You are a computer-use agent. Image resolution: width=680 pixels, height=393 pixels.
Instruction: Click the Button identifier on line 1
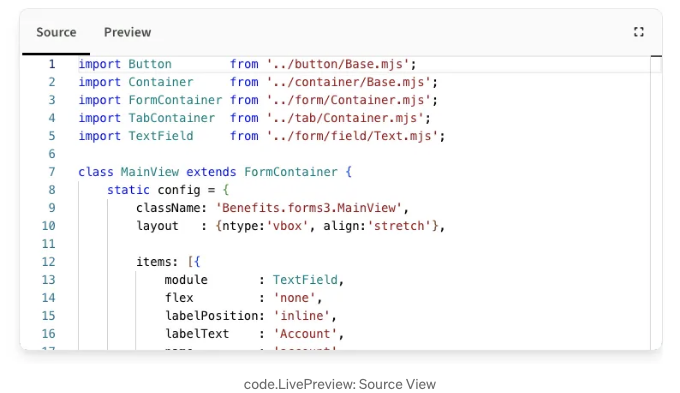[x=150, y=64]
